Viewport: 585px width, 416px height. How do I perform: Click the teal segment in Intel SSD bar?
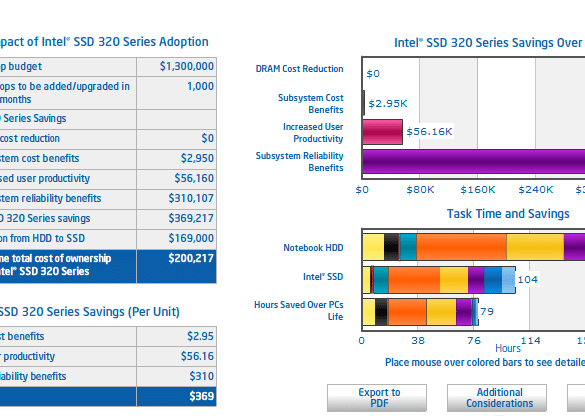click(381, 280)
